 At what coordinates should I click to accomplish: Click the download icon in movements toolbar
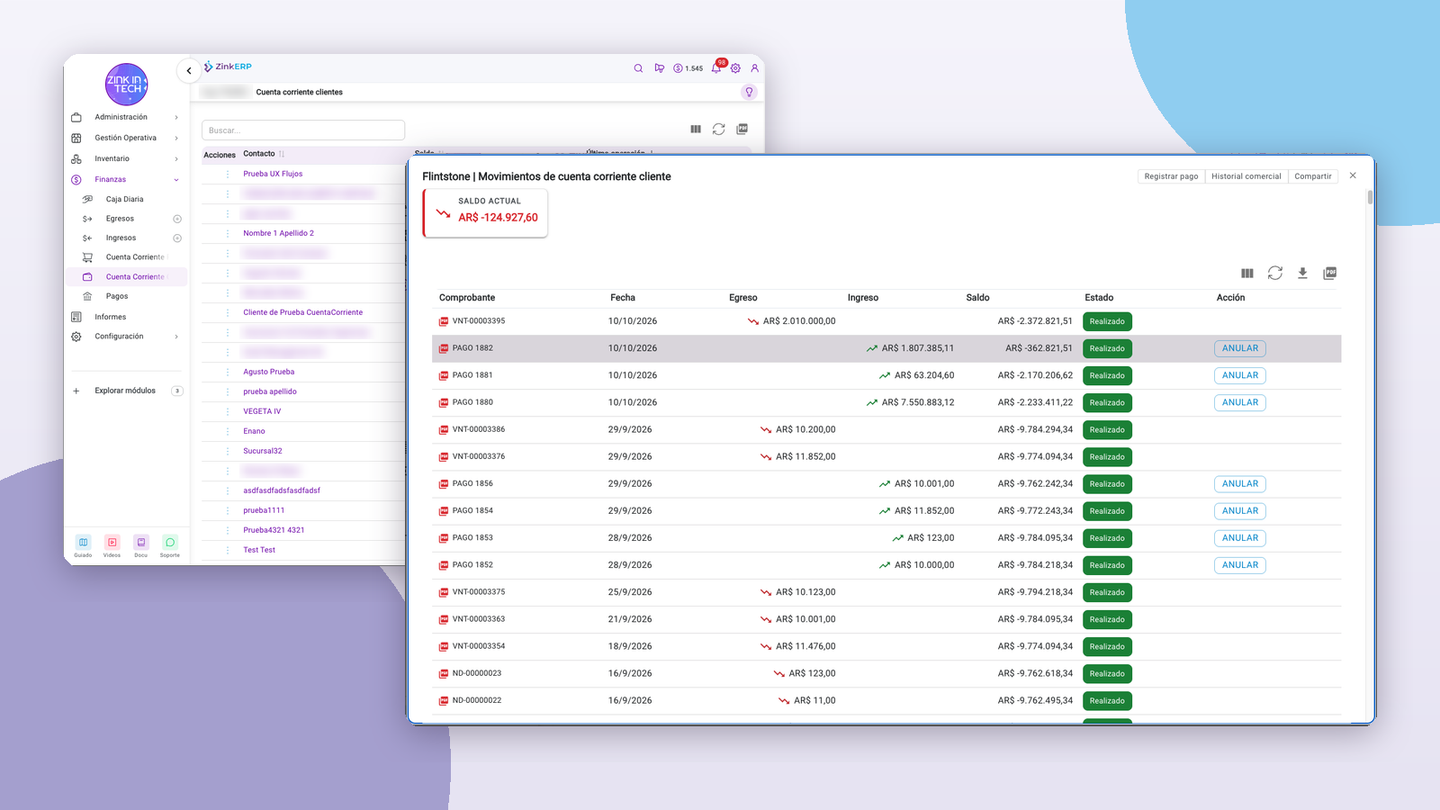click(1302, 273)
